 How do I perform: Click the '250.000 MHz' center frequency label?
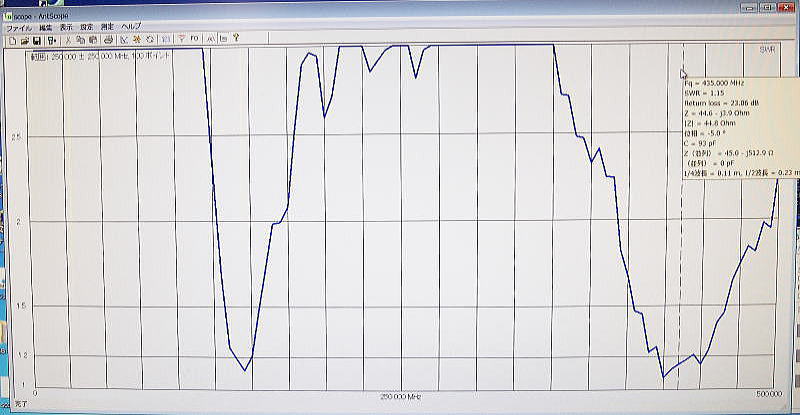pos(401,396)
